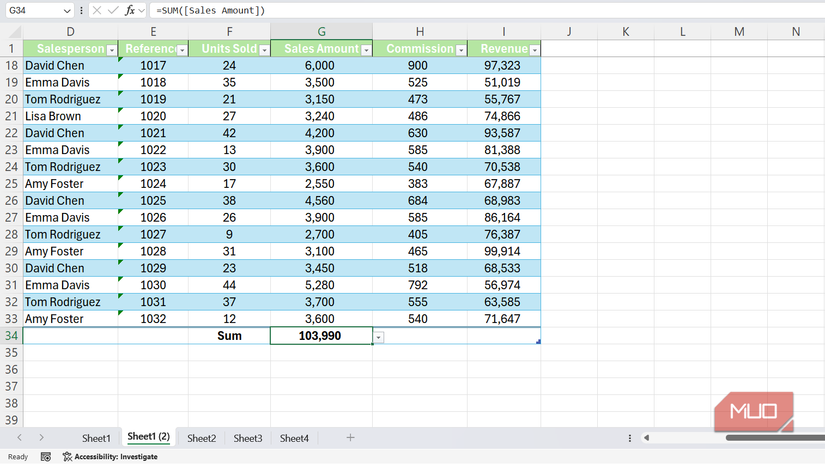
Task: Click the Cancel (X) icon in formula bar
Action: click(x=97, y=10)
